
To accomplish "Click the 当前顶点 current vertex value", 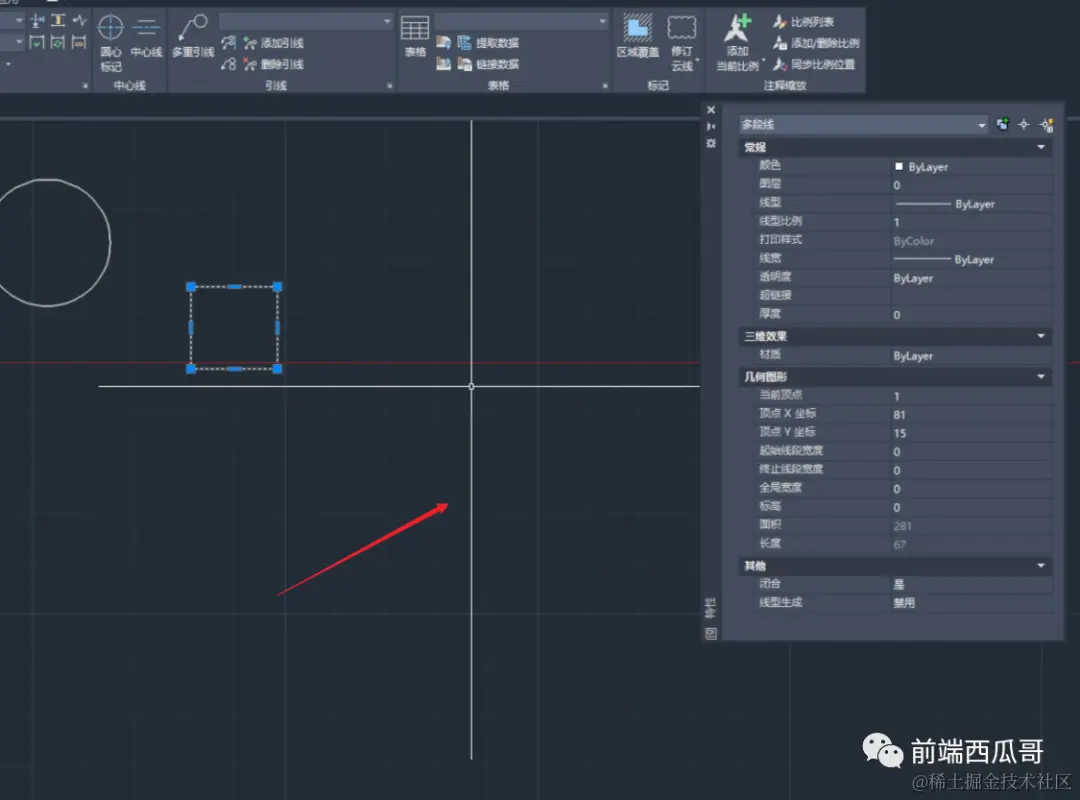I will coord(971,396).
